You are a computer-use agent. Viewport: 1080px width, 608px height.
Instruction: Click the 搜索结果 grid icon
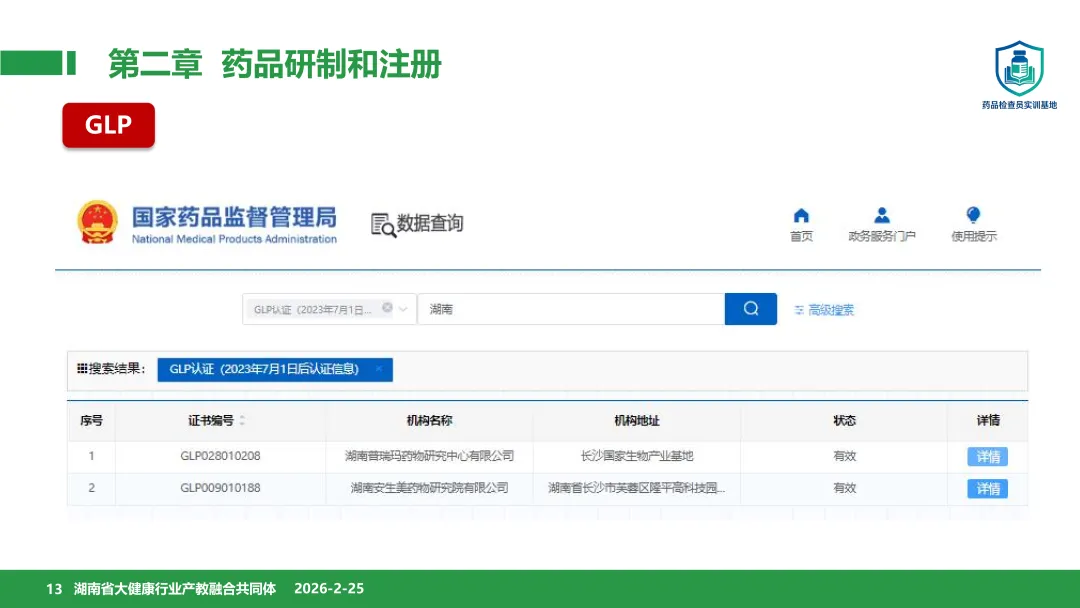pyautogui.click(x=82, y=368)
